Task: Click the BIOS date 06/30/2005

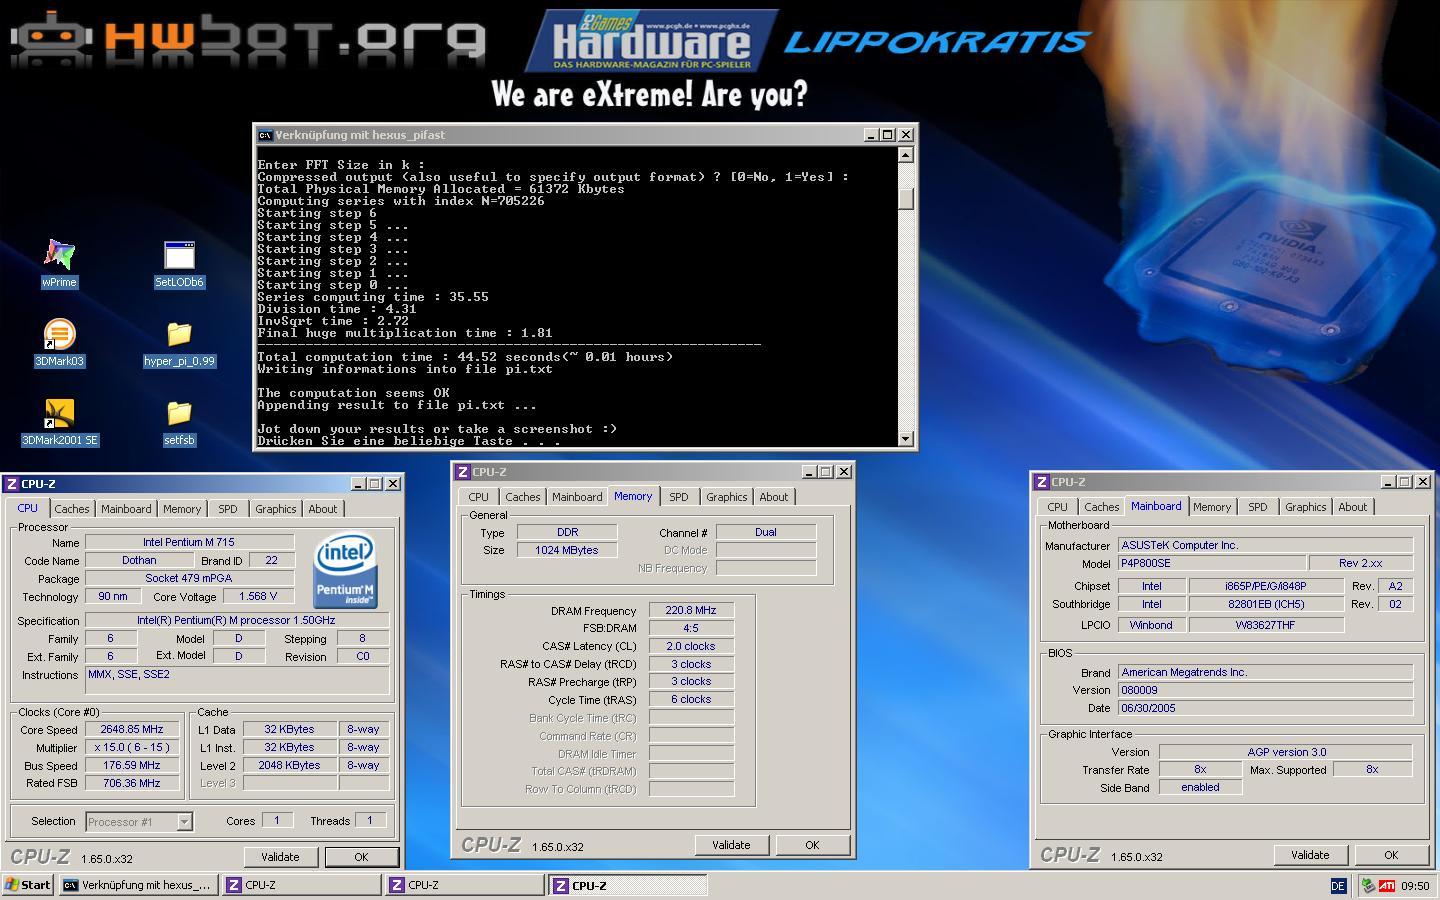Action: 1265,708
